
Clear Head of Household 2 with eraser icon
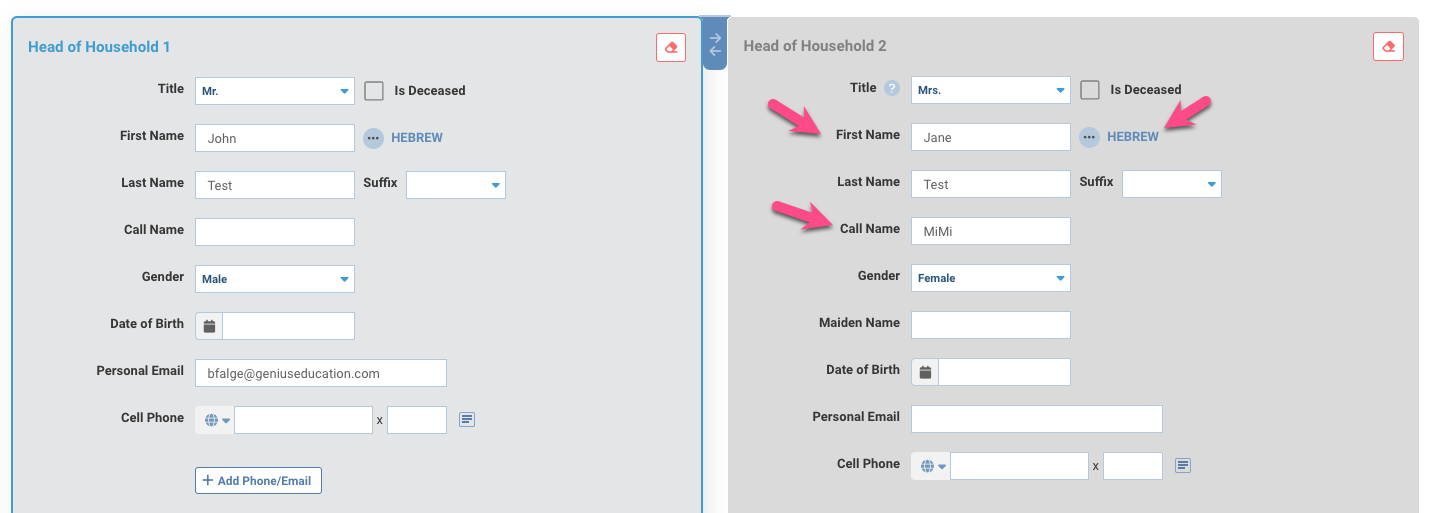point(1388,46)
